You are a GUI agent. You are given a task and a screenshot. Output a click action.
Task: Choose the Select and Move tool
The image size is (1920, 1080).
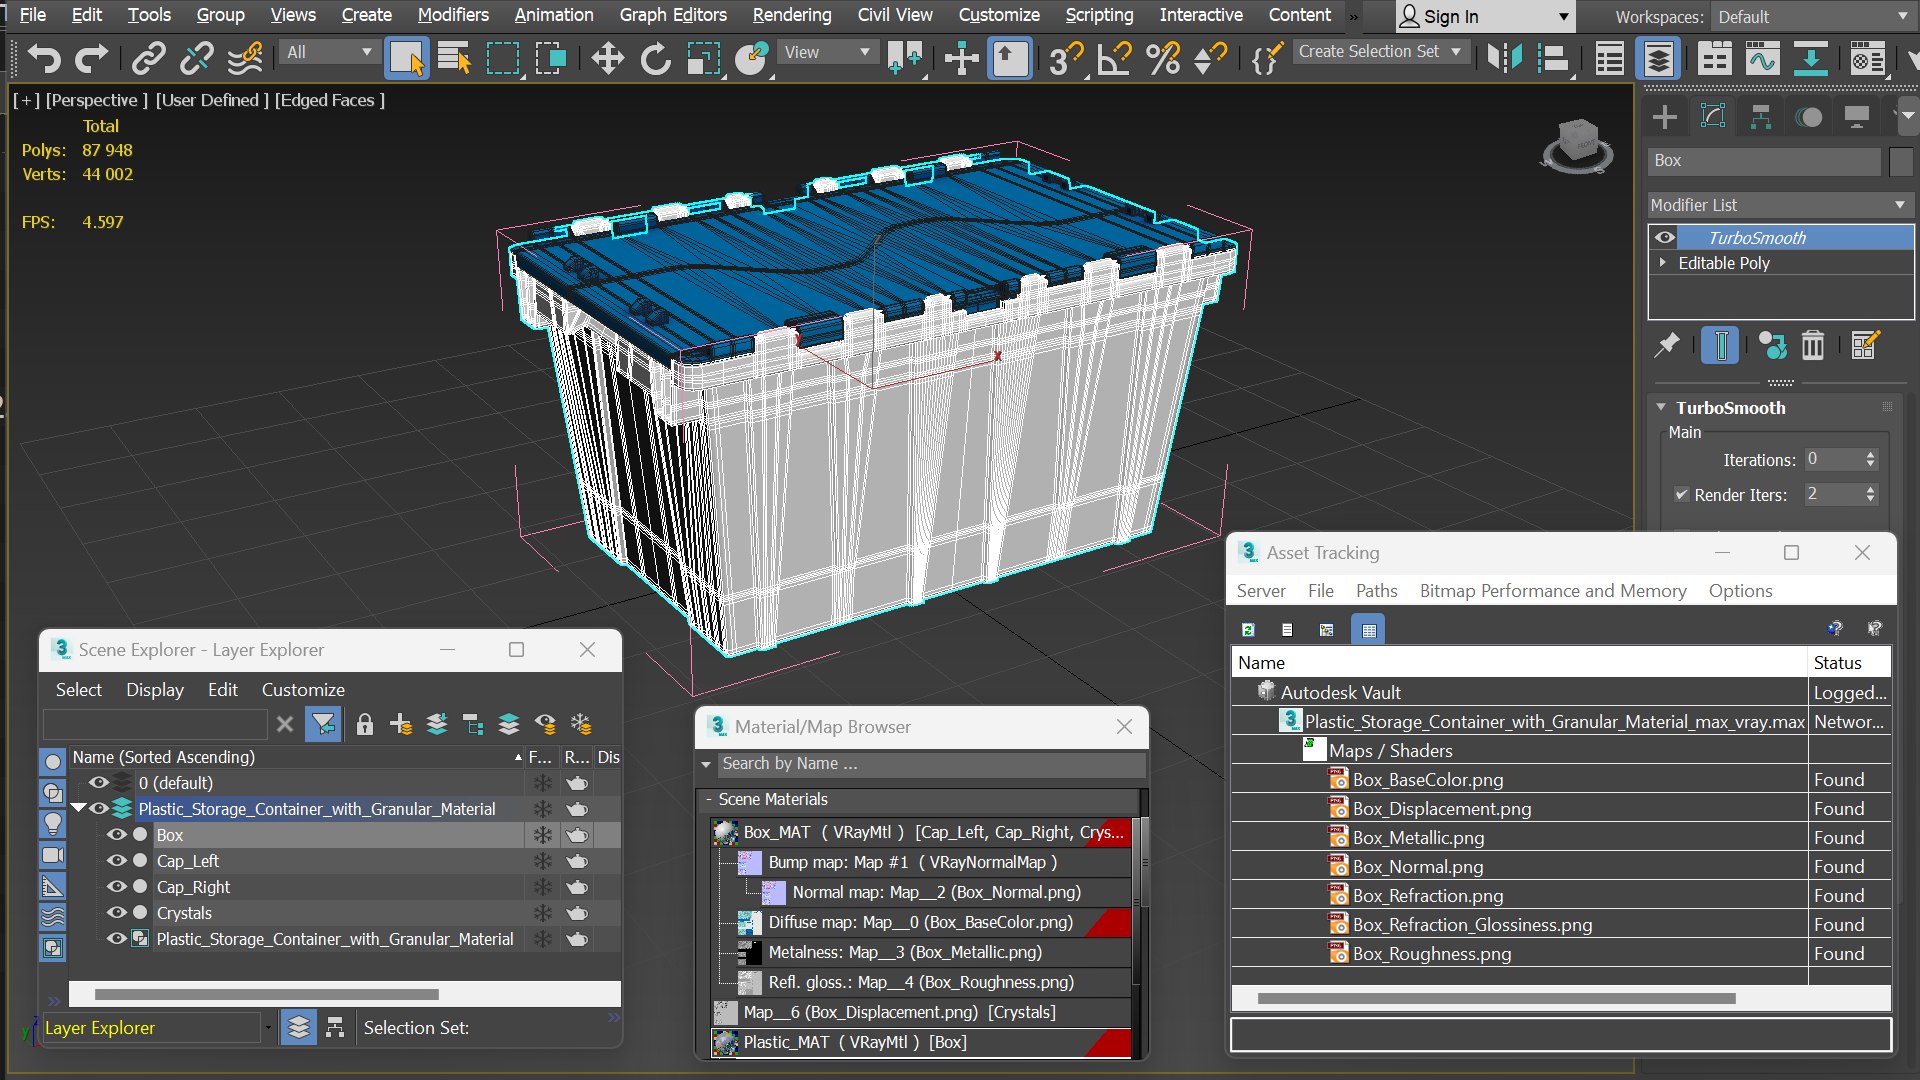607,58
